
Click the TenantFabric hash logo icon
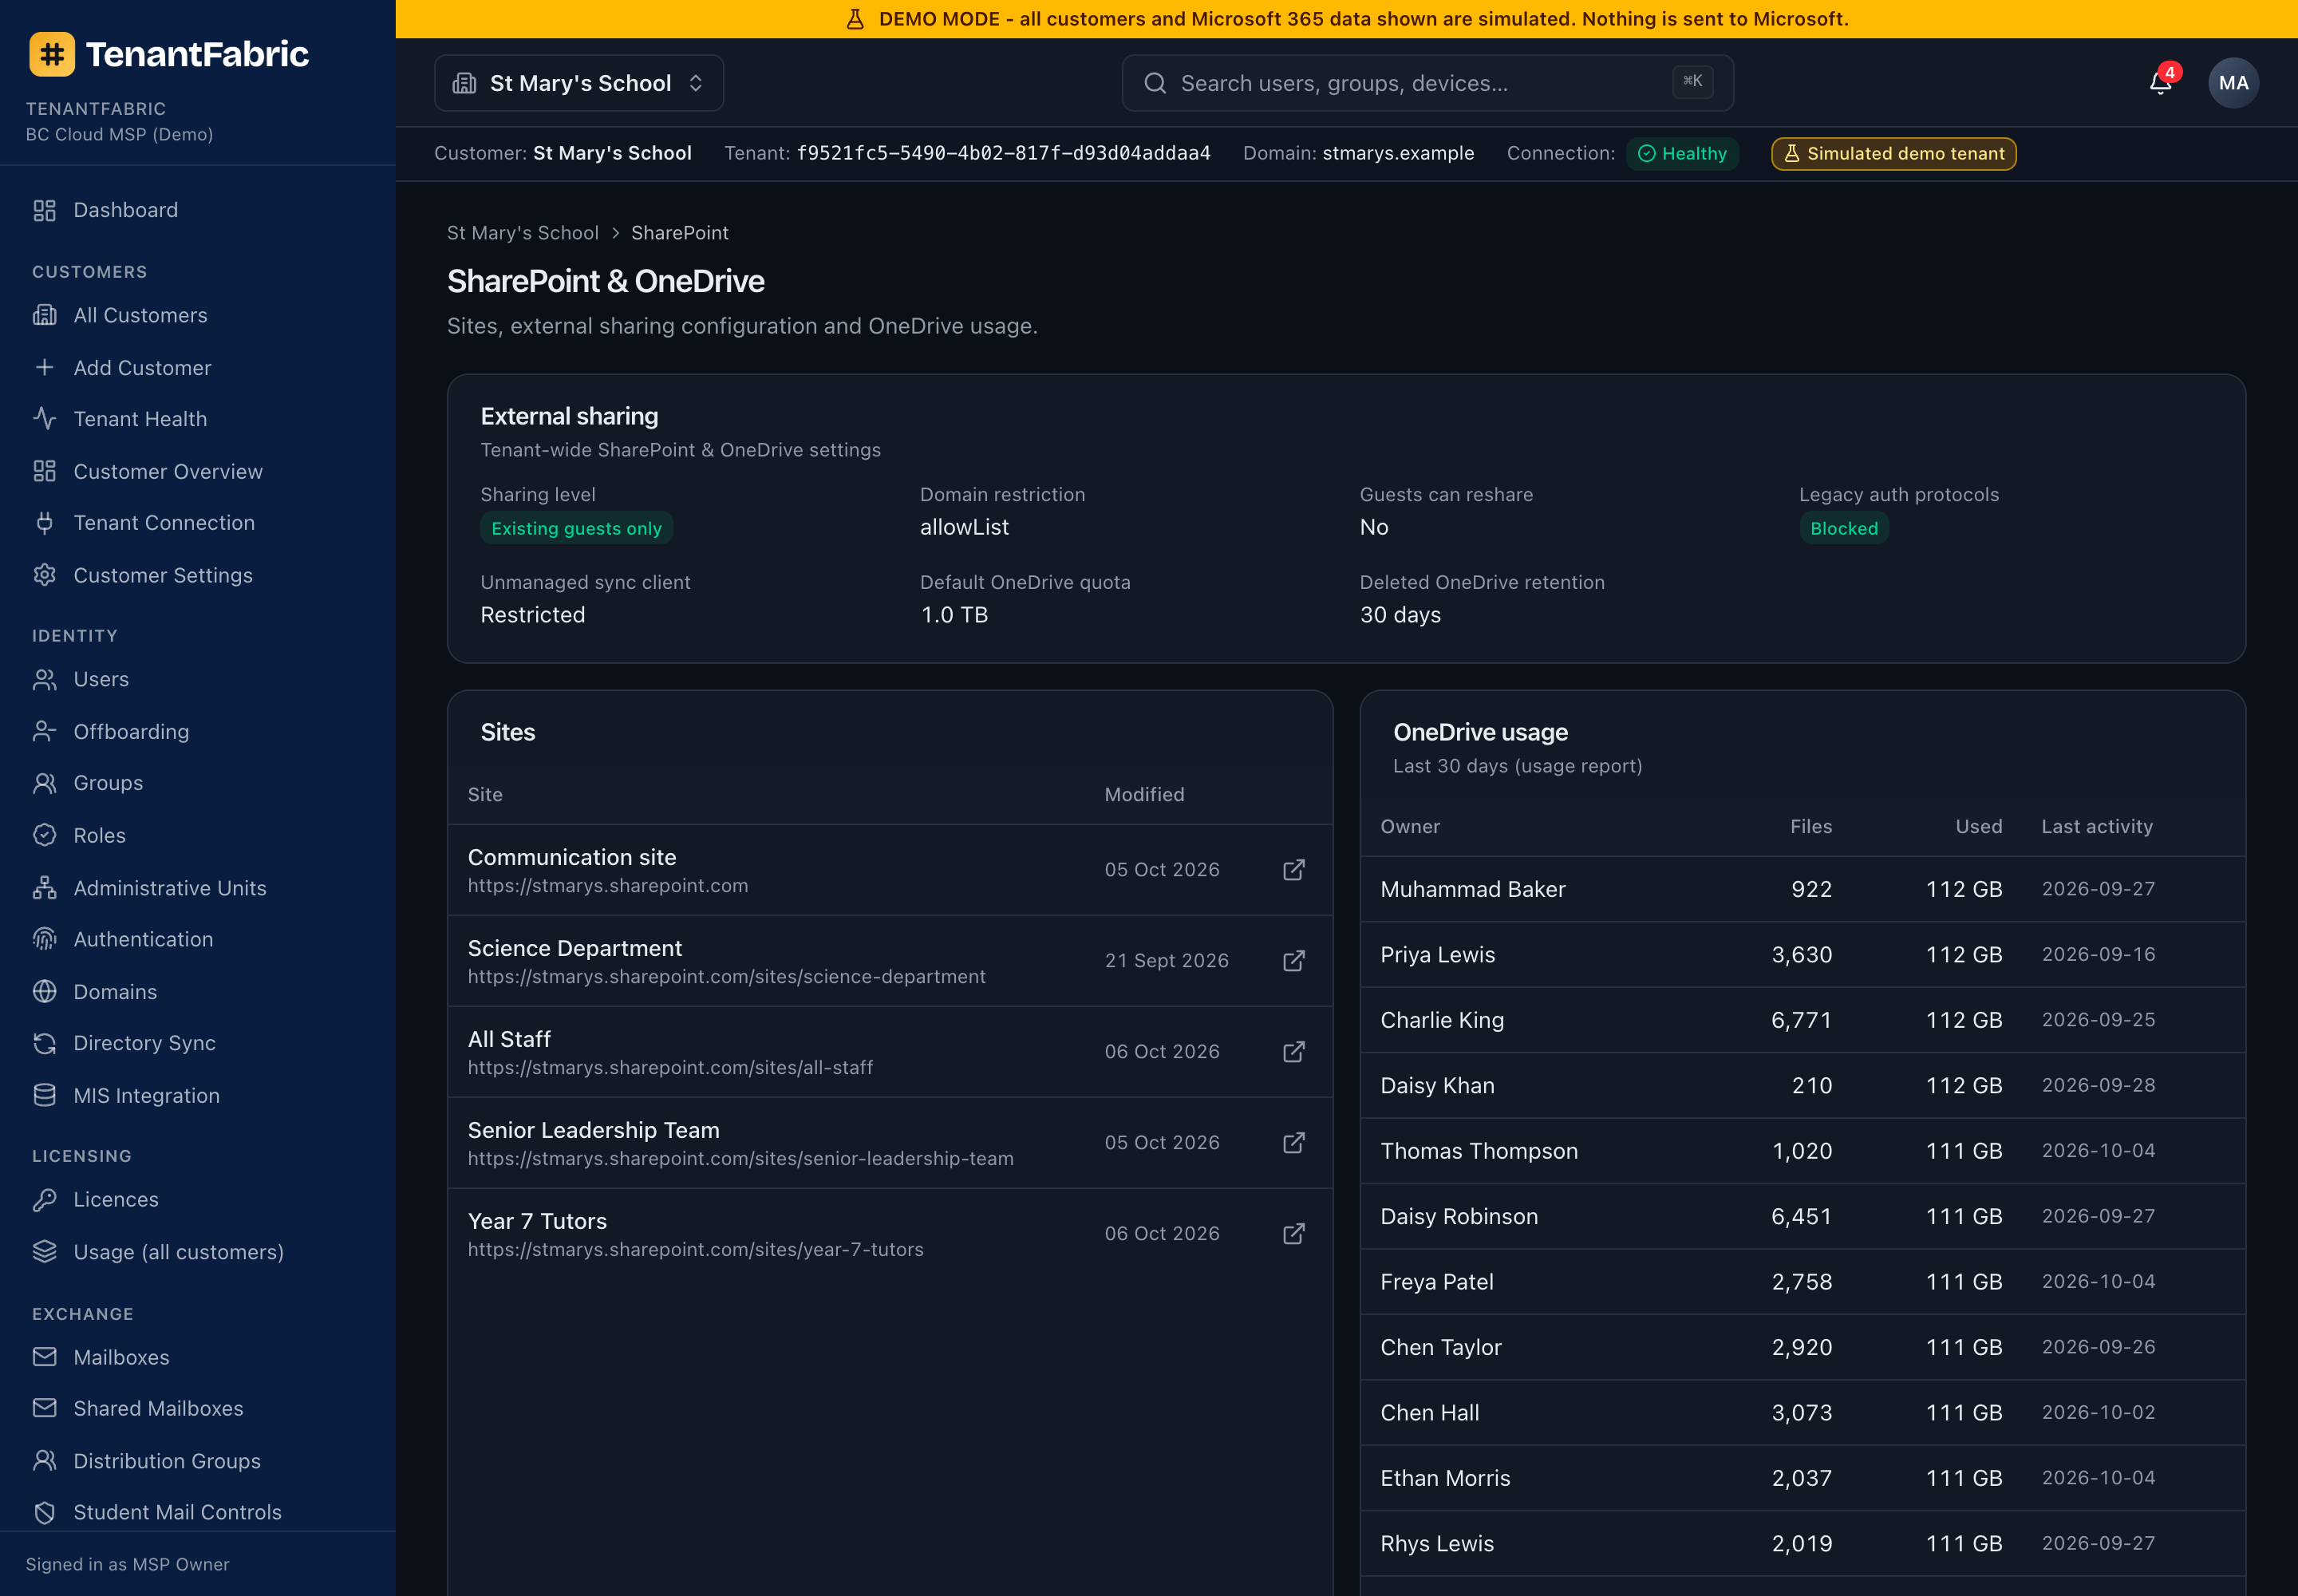click(52, 54)
